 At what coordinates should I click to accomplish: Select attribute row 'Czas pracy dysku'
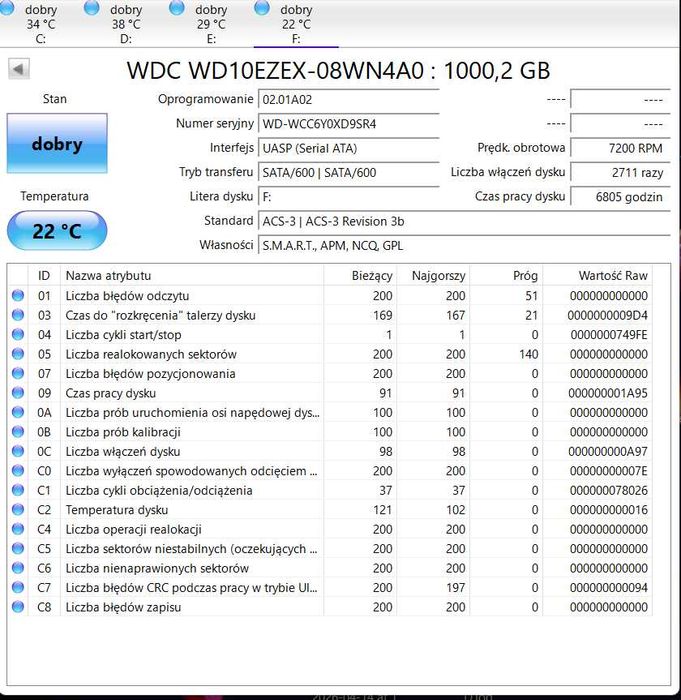pyautogui.click(x=330, y=393)
